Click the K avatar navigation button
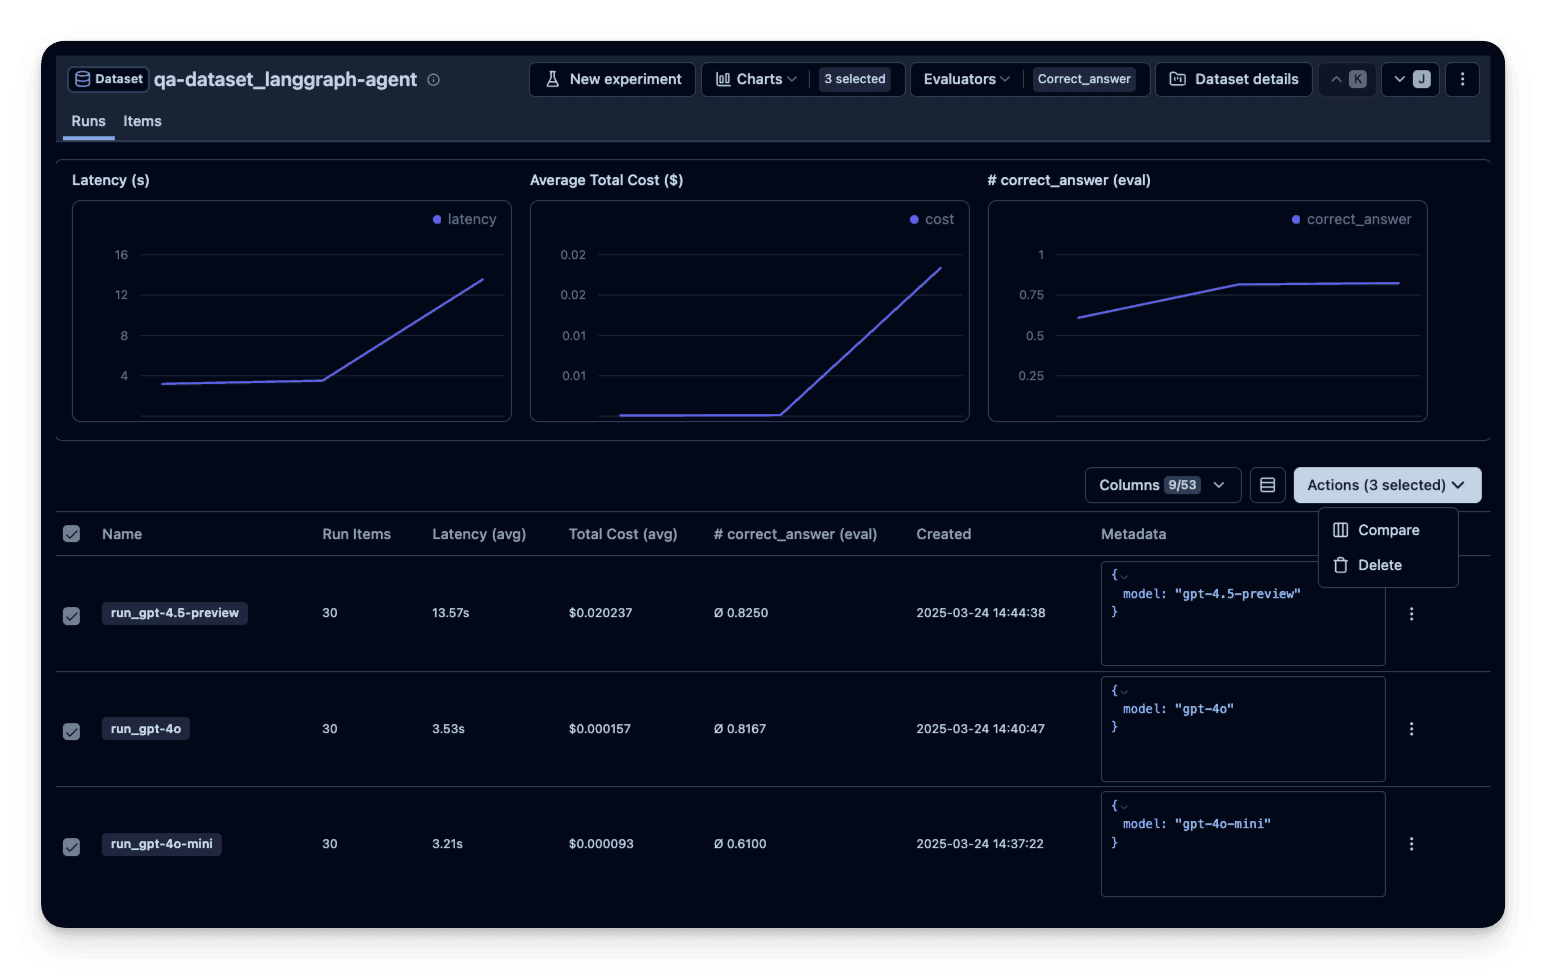The height and width of the screenshot is (969, 1546). tap(1347, 79)
